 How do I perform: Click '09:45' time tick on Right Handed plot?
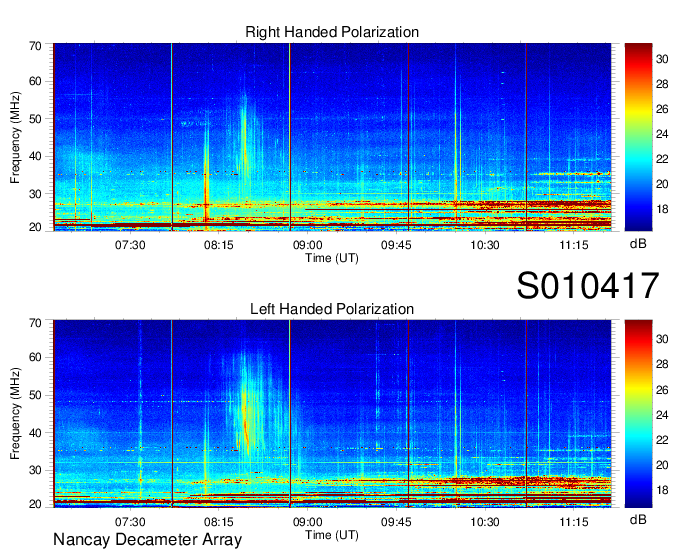pyautogui.click(x=396, y=245)
